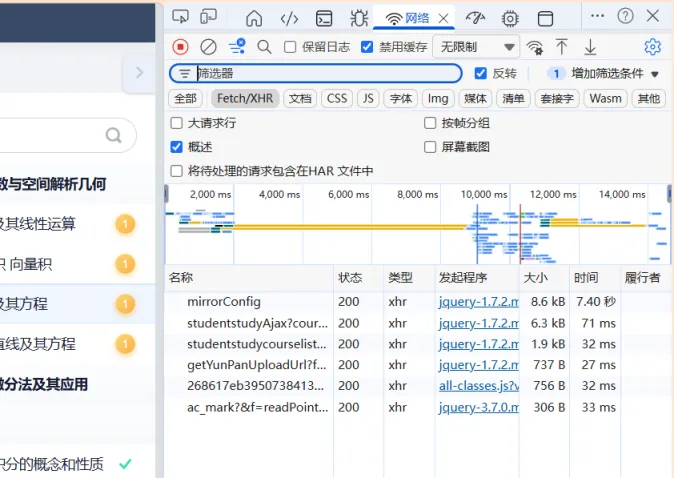Viewport: 675px width, 479px height.
Task: Expand the page sidebar chevron arrow
Action: pos(139,72)
